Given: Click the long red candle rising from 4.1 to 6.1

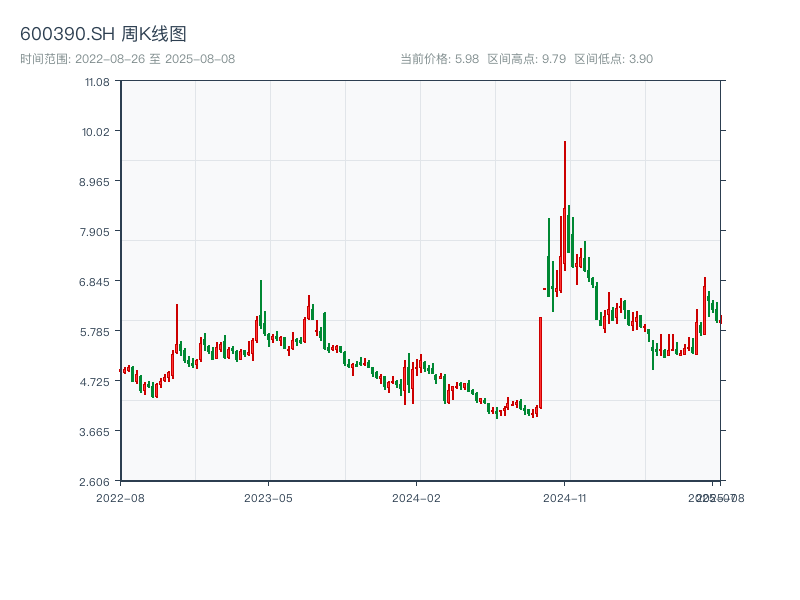Looking at the screenshot, I should (540, 363).
